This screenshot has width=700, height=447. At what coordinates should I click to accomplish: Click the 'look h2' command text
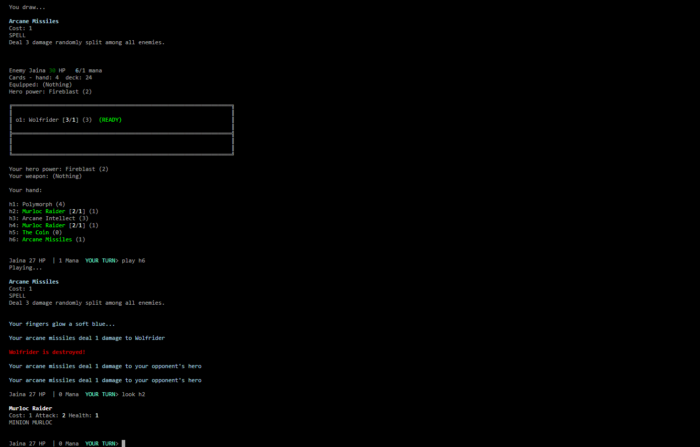133,394
